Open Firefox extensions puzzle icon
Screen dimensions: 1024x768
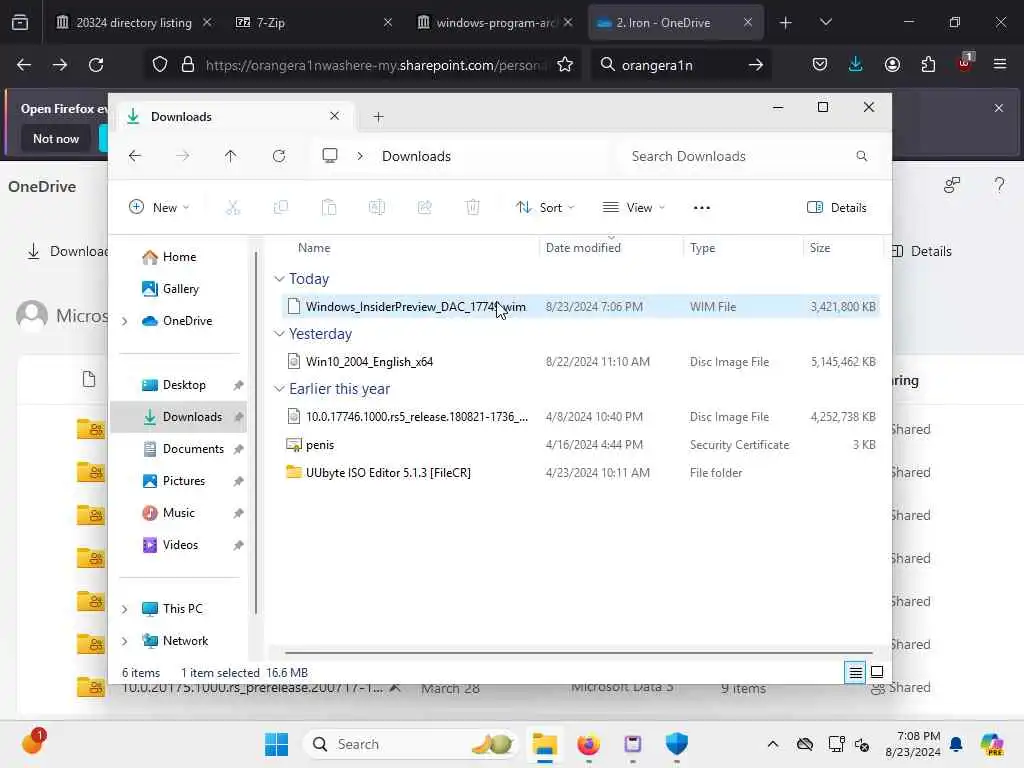[x=928, y=65]
